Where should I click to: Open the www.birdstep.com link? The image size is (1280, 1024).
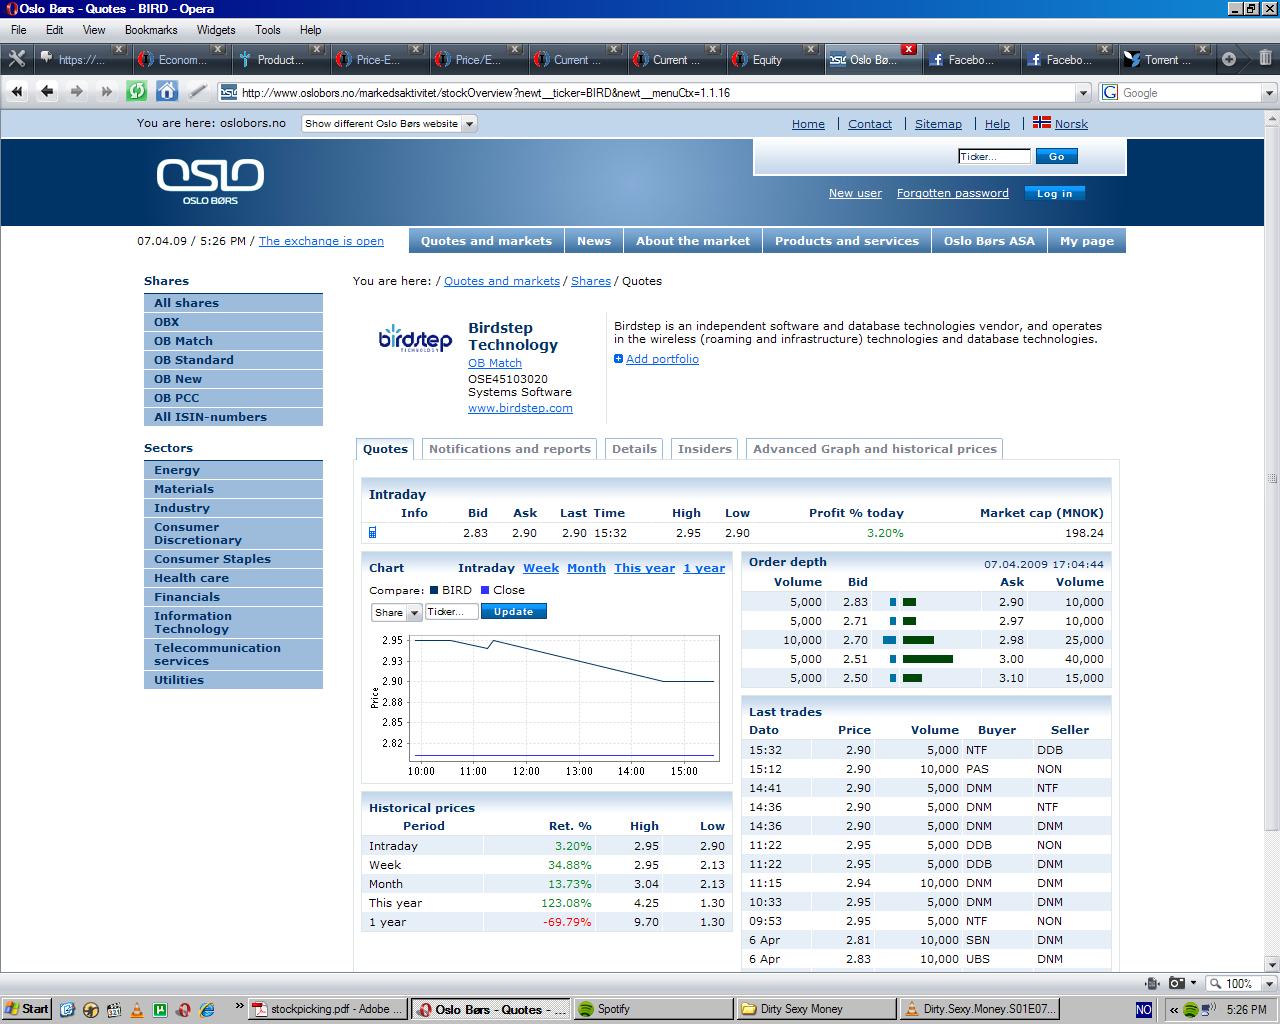point(520,408)
